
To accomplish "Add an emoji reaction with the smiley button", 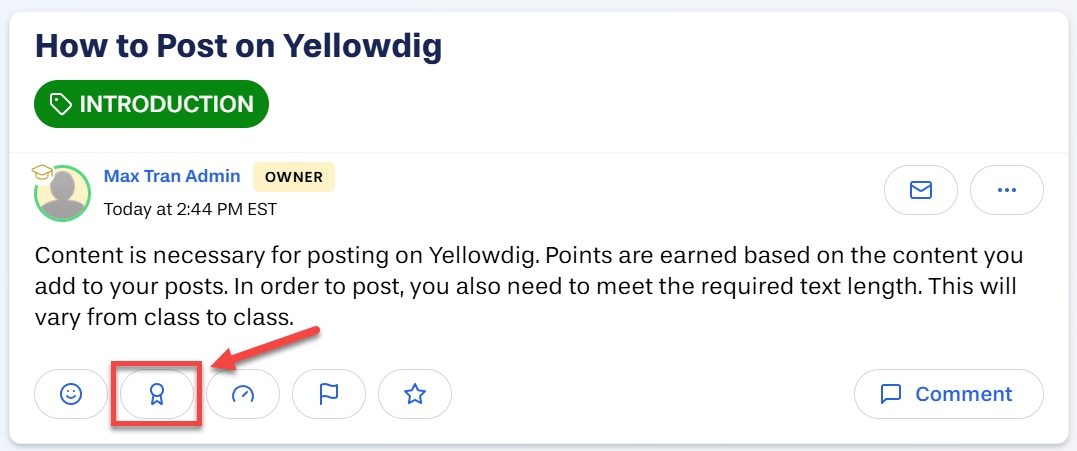I will [x=71, y=394].
